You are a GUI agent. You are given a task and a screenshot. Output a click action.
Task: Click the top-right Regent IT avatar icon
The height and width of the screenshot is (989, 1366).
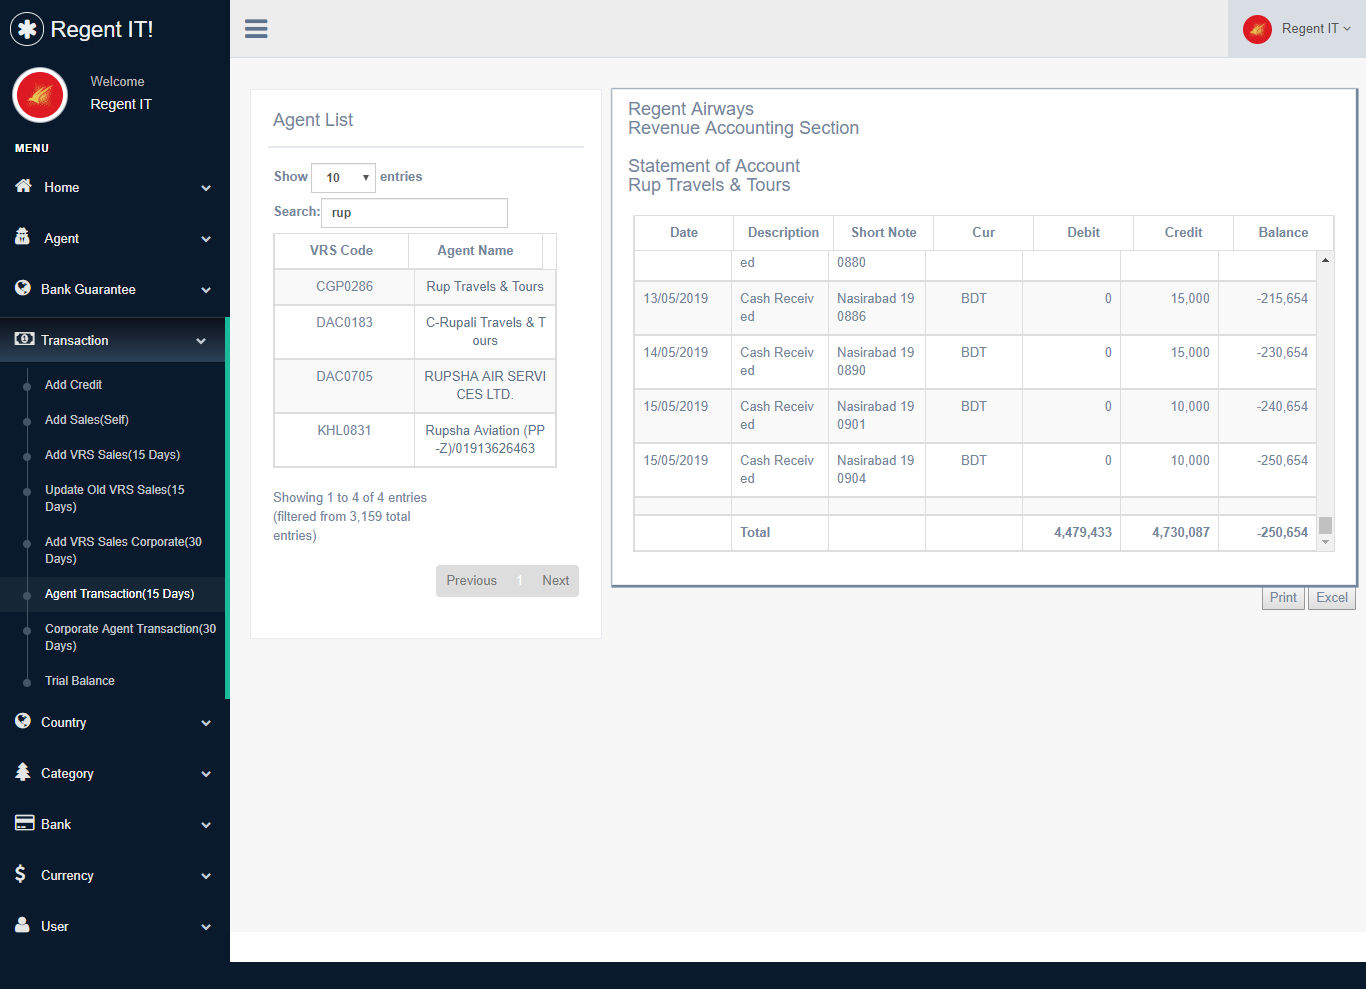pos(1257,29)
